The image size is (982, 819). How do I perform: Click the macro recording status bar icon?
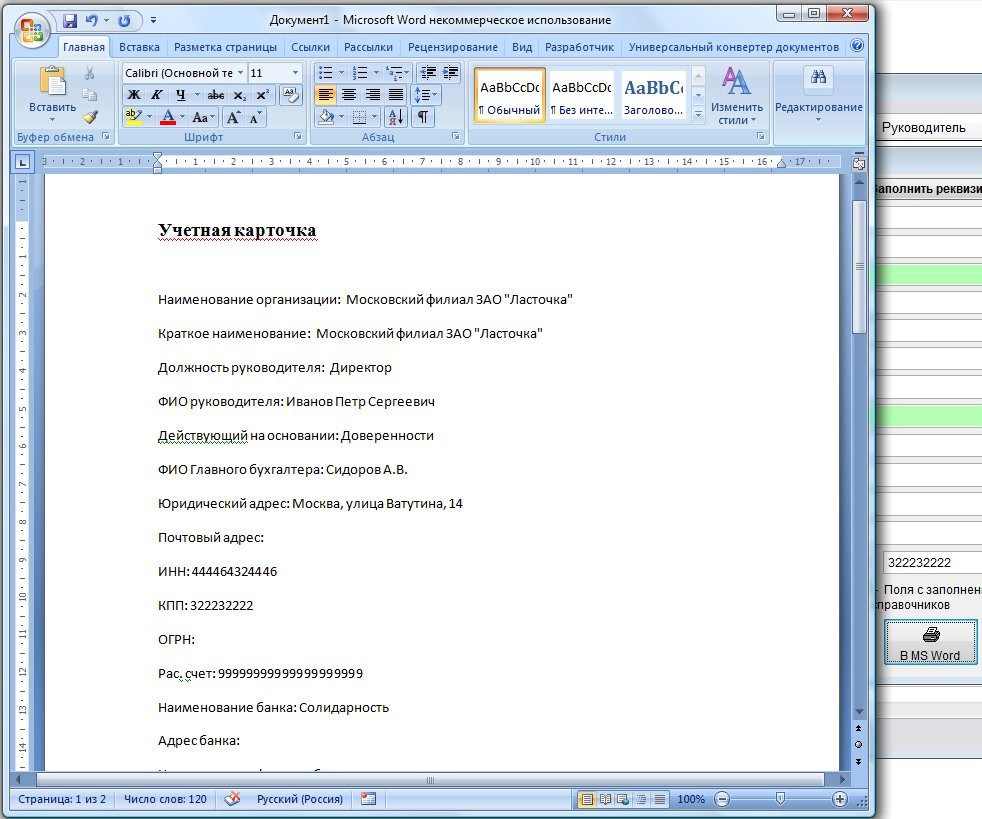368,799
